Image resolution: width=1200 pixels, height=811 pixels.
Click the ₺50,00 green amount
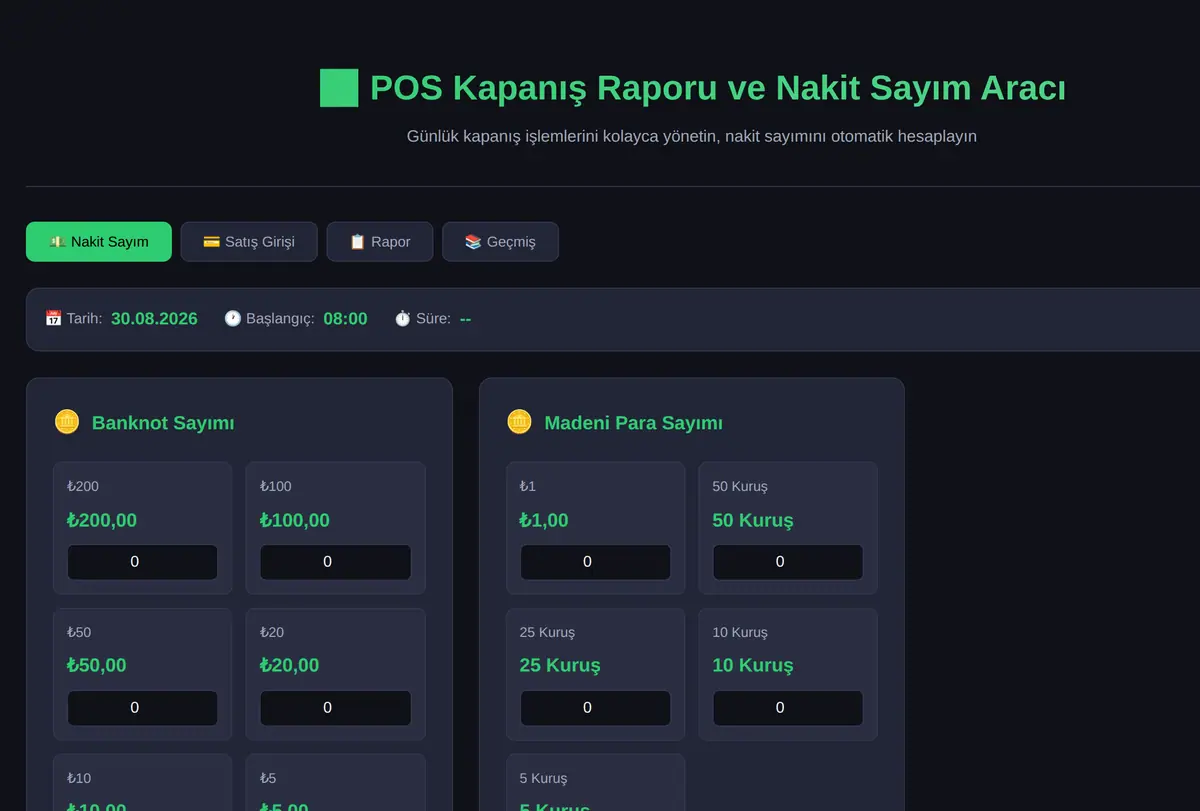click(97, 665)
